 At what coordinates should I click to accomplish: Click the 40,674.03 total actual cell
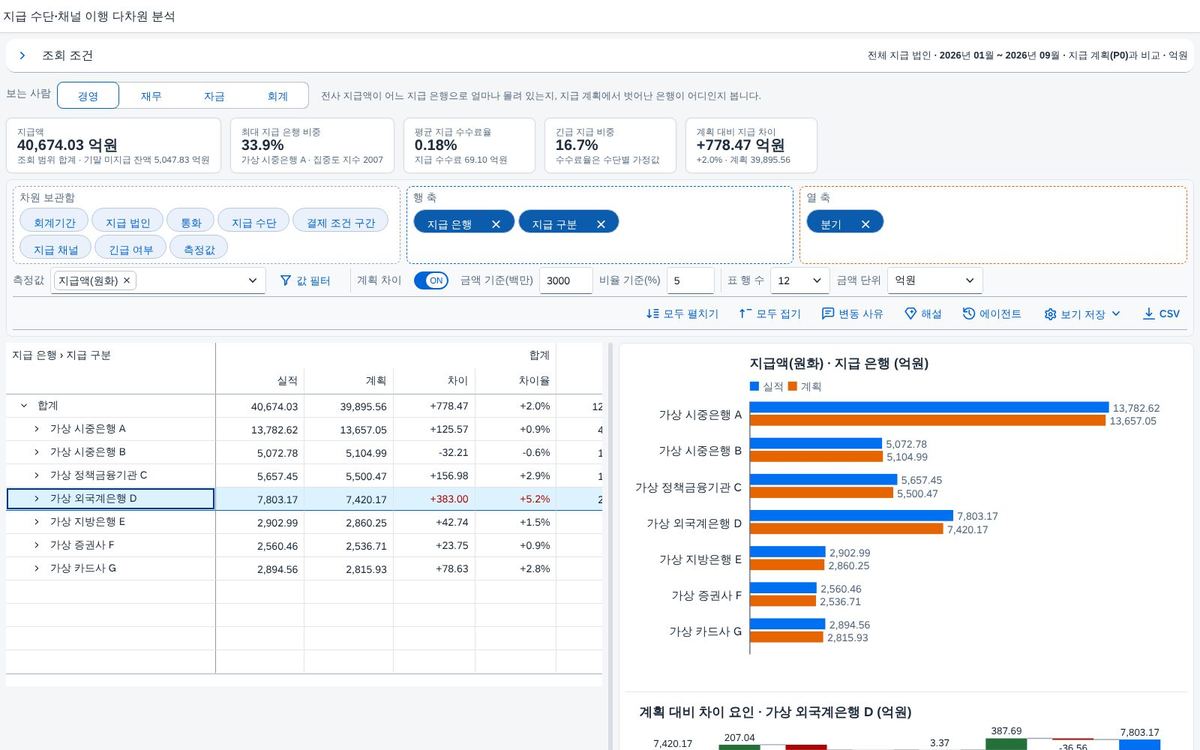(260, 406)
